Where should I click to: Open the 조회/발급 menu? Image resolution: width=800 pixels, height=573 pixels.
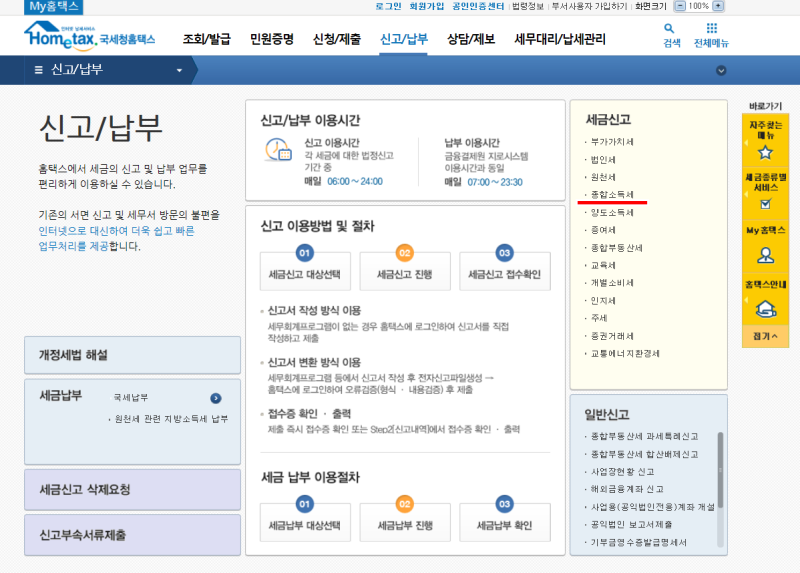(207, 39)
